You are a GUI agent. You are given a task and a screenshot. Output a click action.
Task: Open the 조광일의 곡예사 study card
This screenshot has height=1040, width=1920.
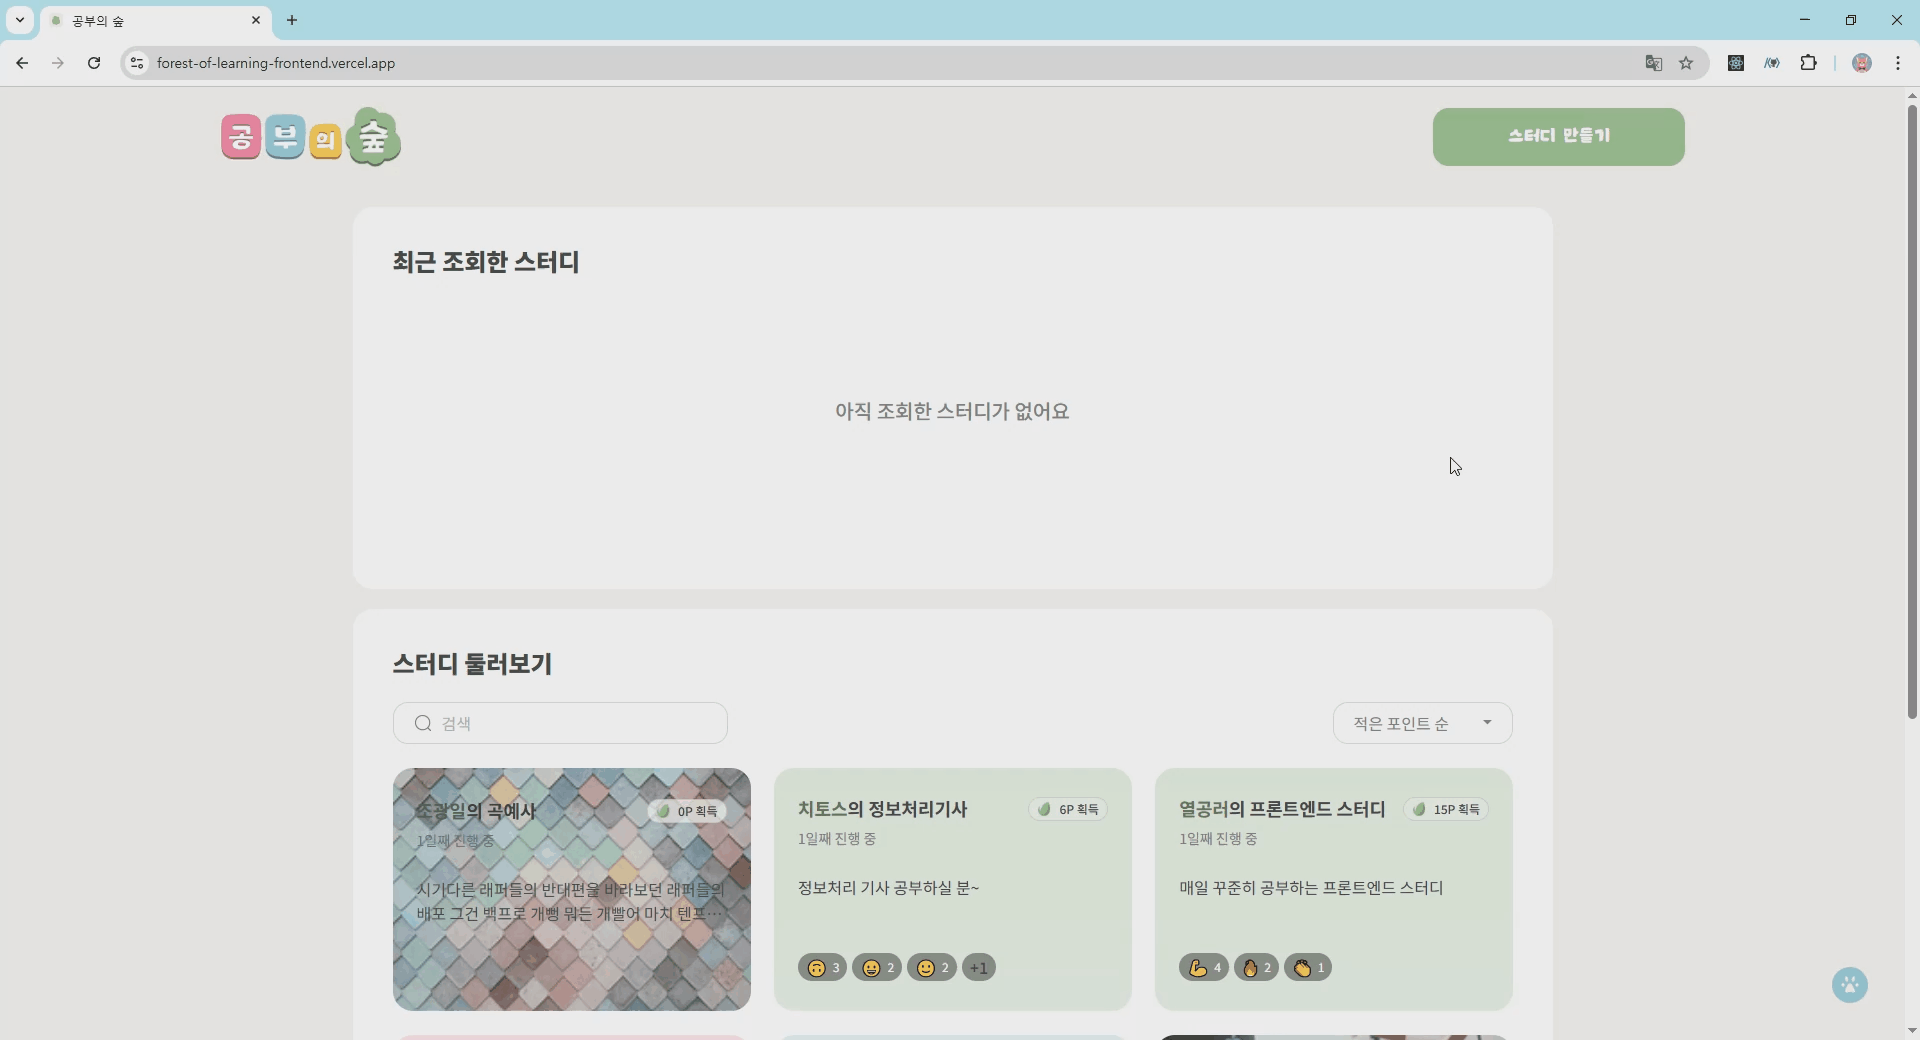pos(572,889)
